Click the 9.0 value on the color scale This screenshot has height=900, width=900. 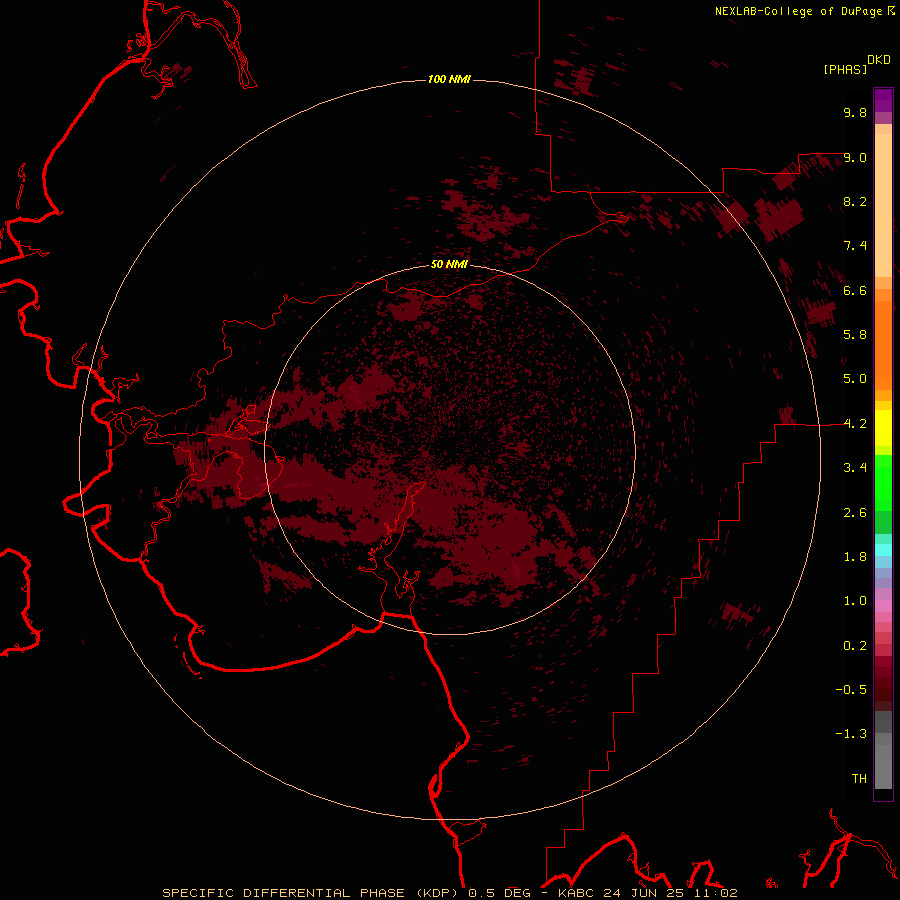855,157
